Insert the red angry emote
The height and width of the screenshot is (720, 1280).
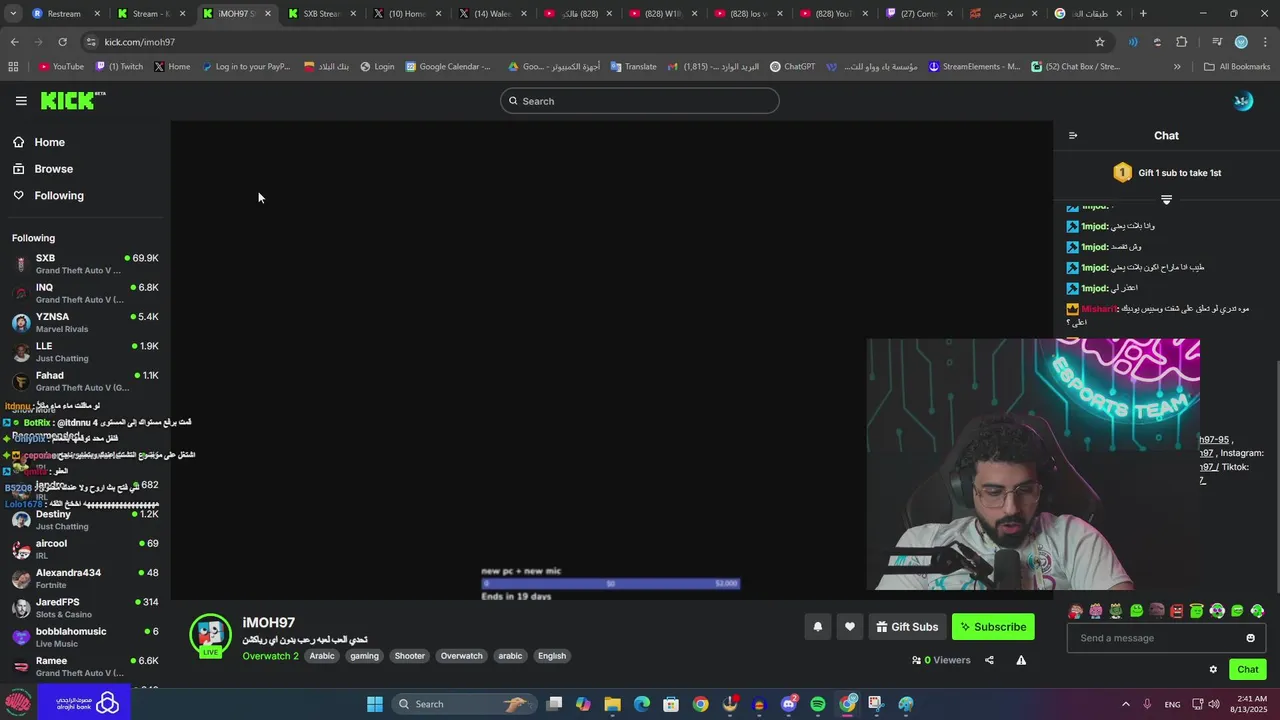1177,611
